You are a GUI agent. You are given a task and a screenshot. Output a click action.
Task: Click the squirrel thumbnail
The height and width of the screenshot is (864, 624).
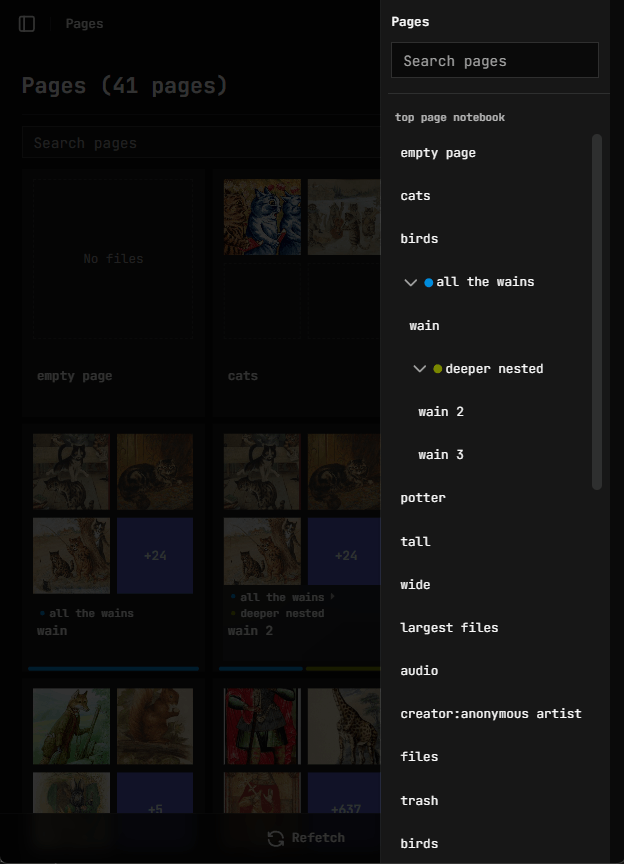(x=155, y=726)
